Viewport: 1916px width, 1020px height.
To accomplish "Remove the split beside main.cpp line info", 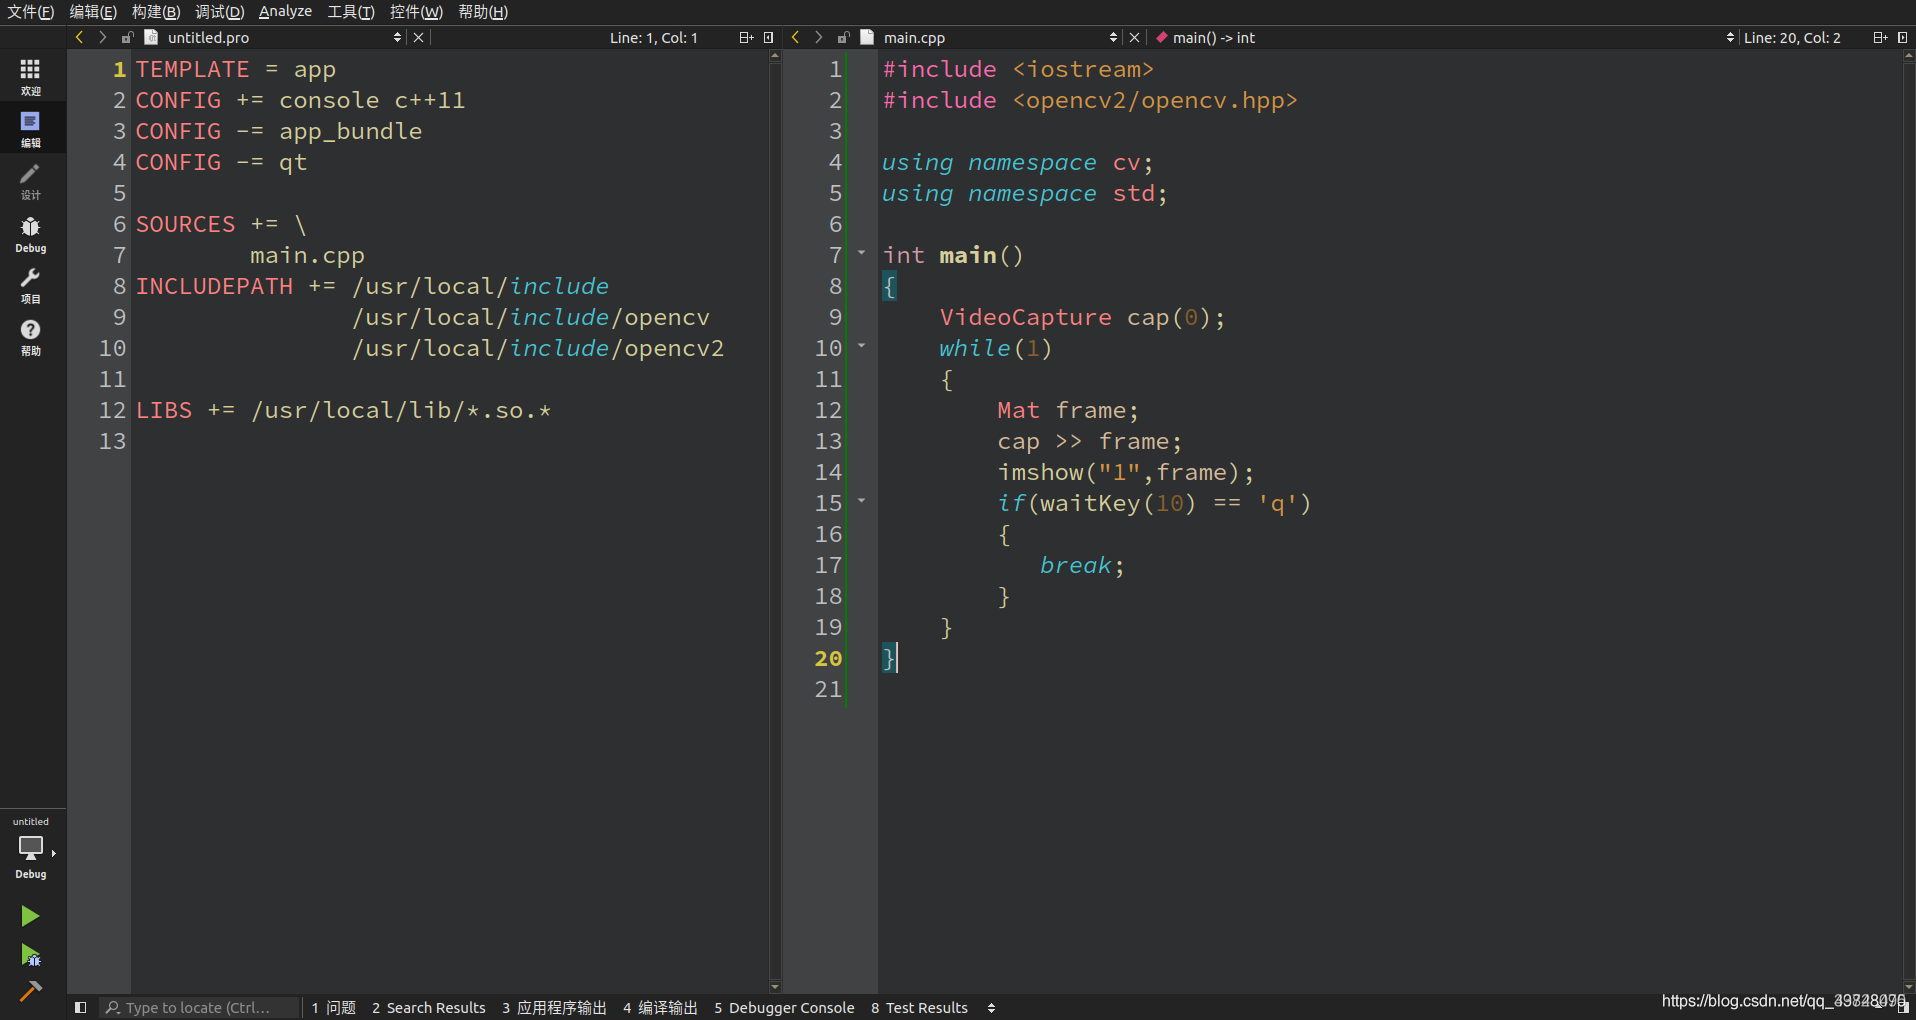I will (x=1903, y=37).
